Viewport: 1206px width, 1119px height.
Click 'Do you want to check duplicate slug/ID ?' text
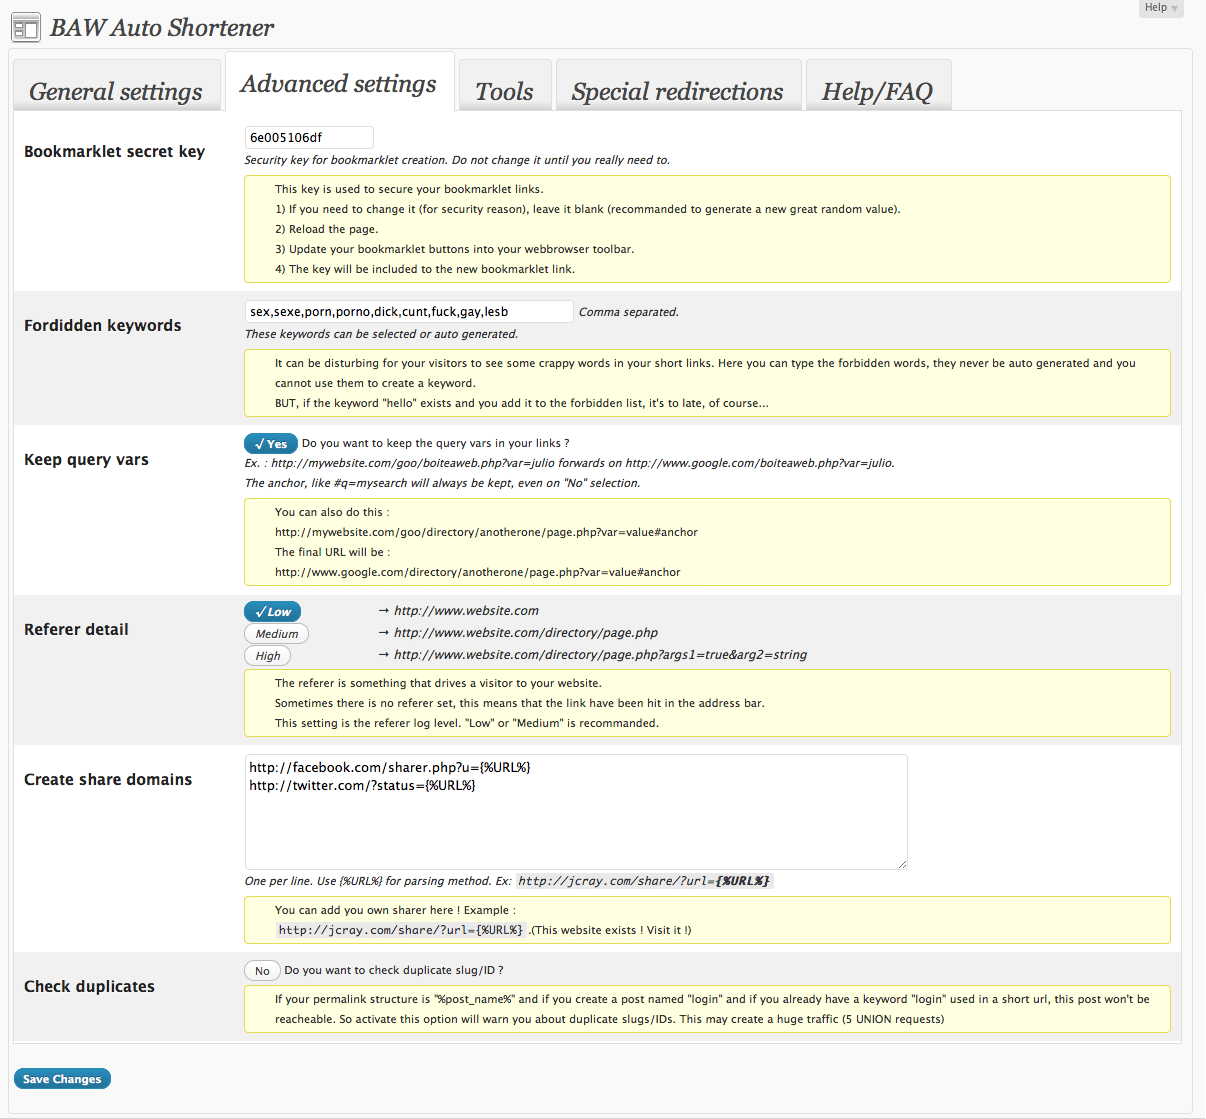[x=394, y=970]
